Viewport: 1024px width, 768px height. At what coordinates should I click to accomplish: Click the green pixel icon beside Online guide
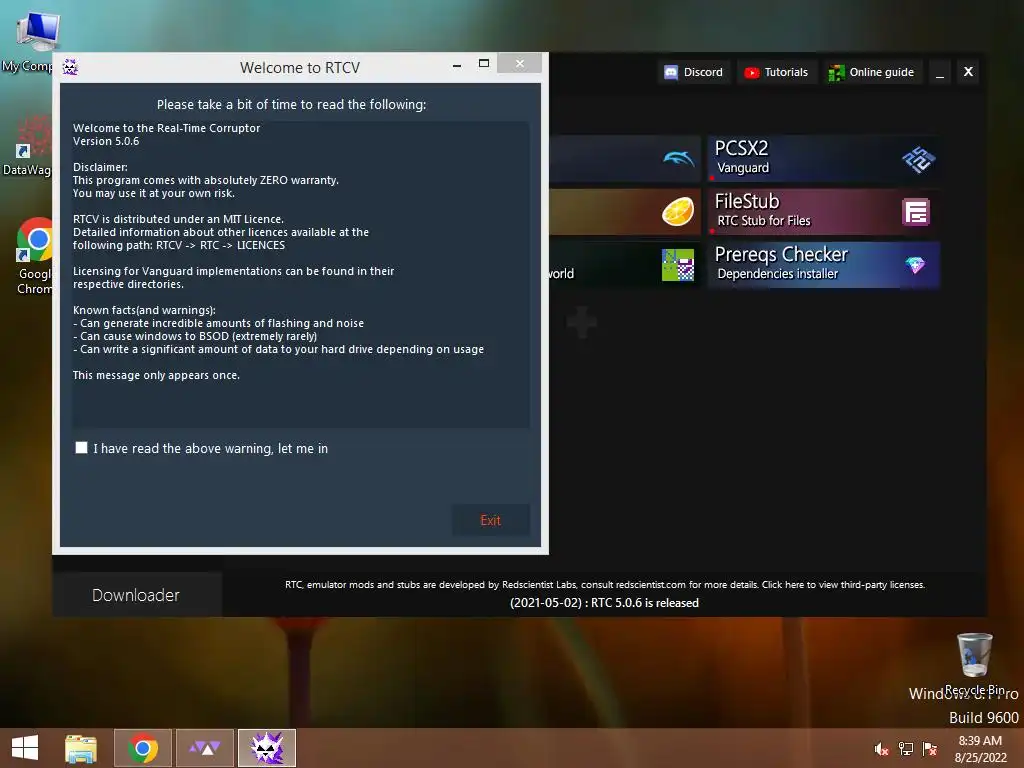pyautogui.click(x=836, y=72)
